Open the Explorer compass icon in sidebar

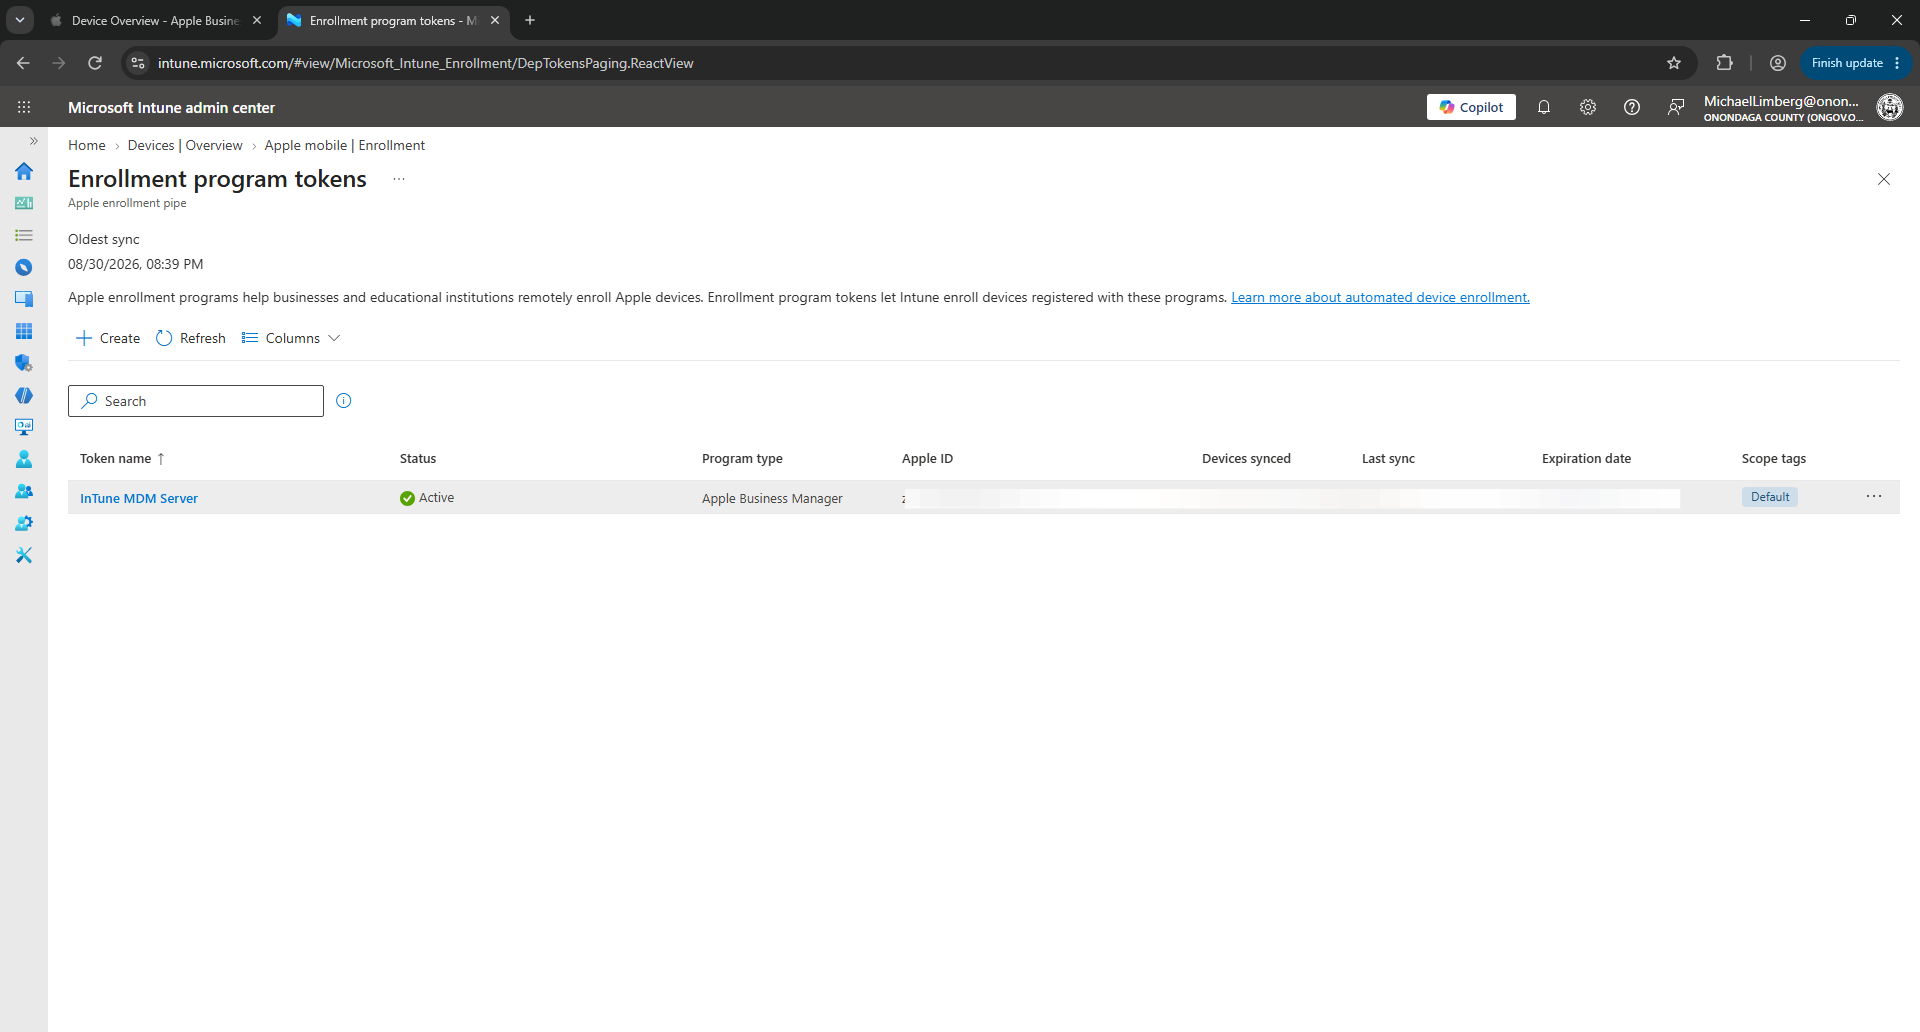[x=24, y=267]
